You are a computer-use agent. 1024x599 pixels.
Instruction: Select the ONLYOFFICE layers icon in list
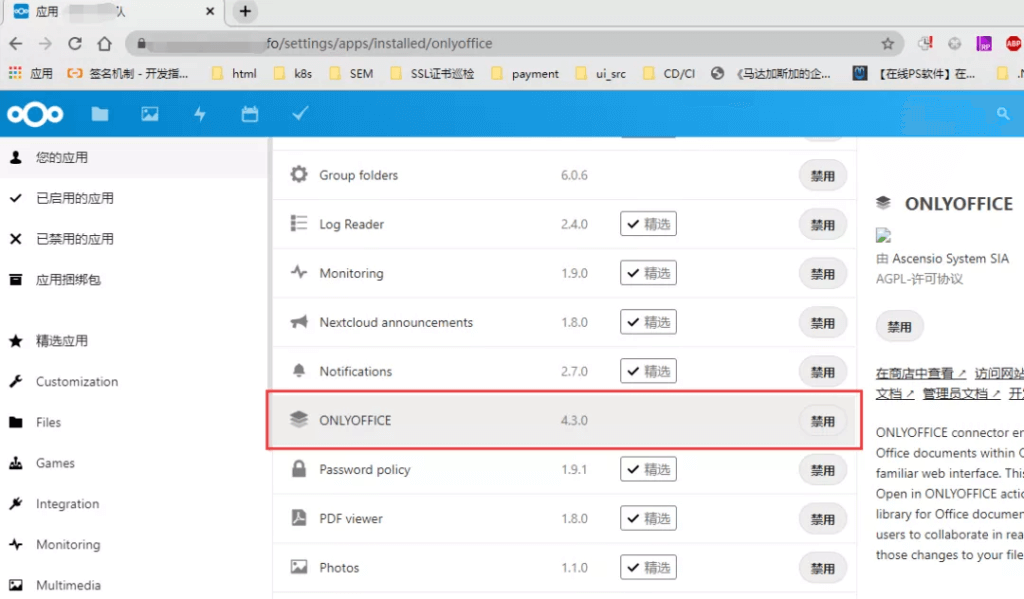[x=298, y=419]
